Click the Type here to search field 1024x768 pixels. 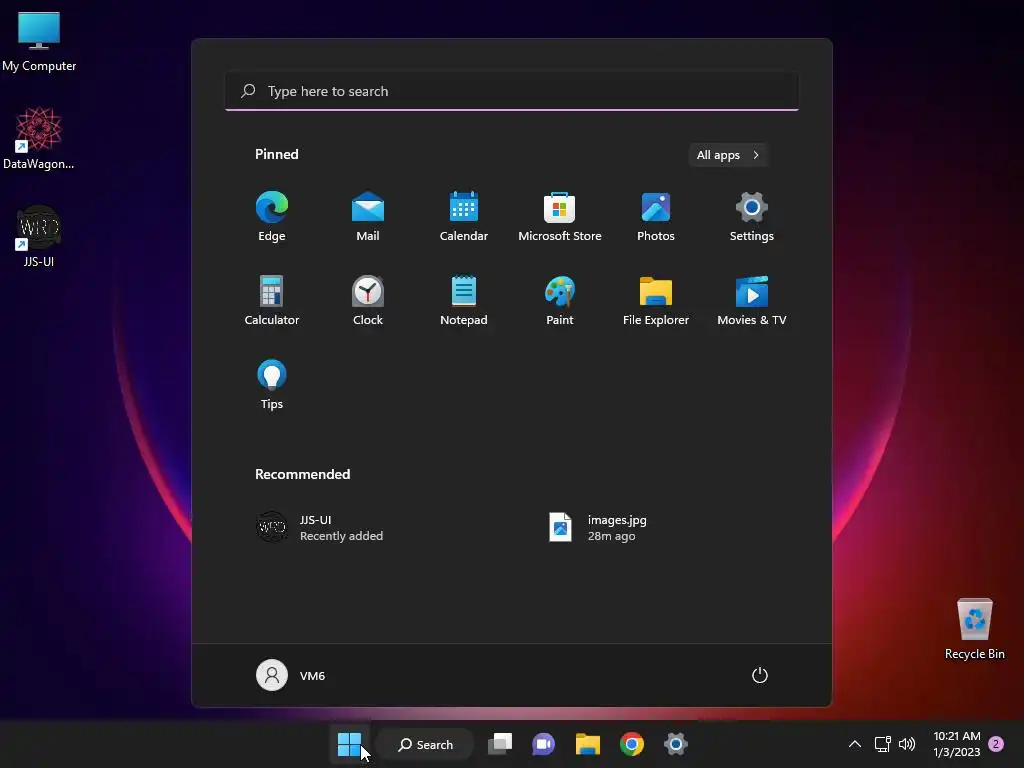(x=512, y=91)
